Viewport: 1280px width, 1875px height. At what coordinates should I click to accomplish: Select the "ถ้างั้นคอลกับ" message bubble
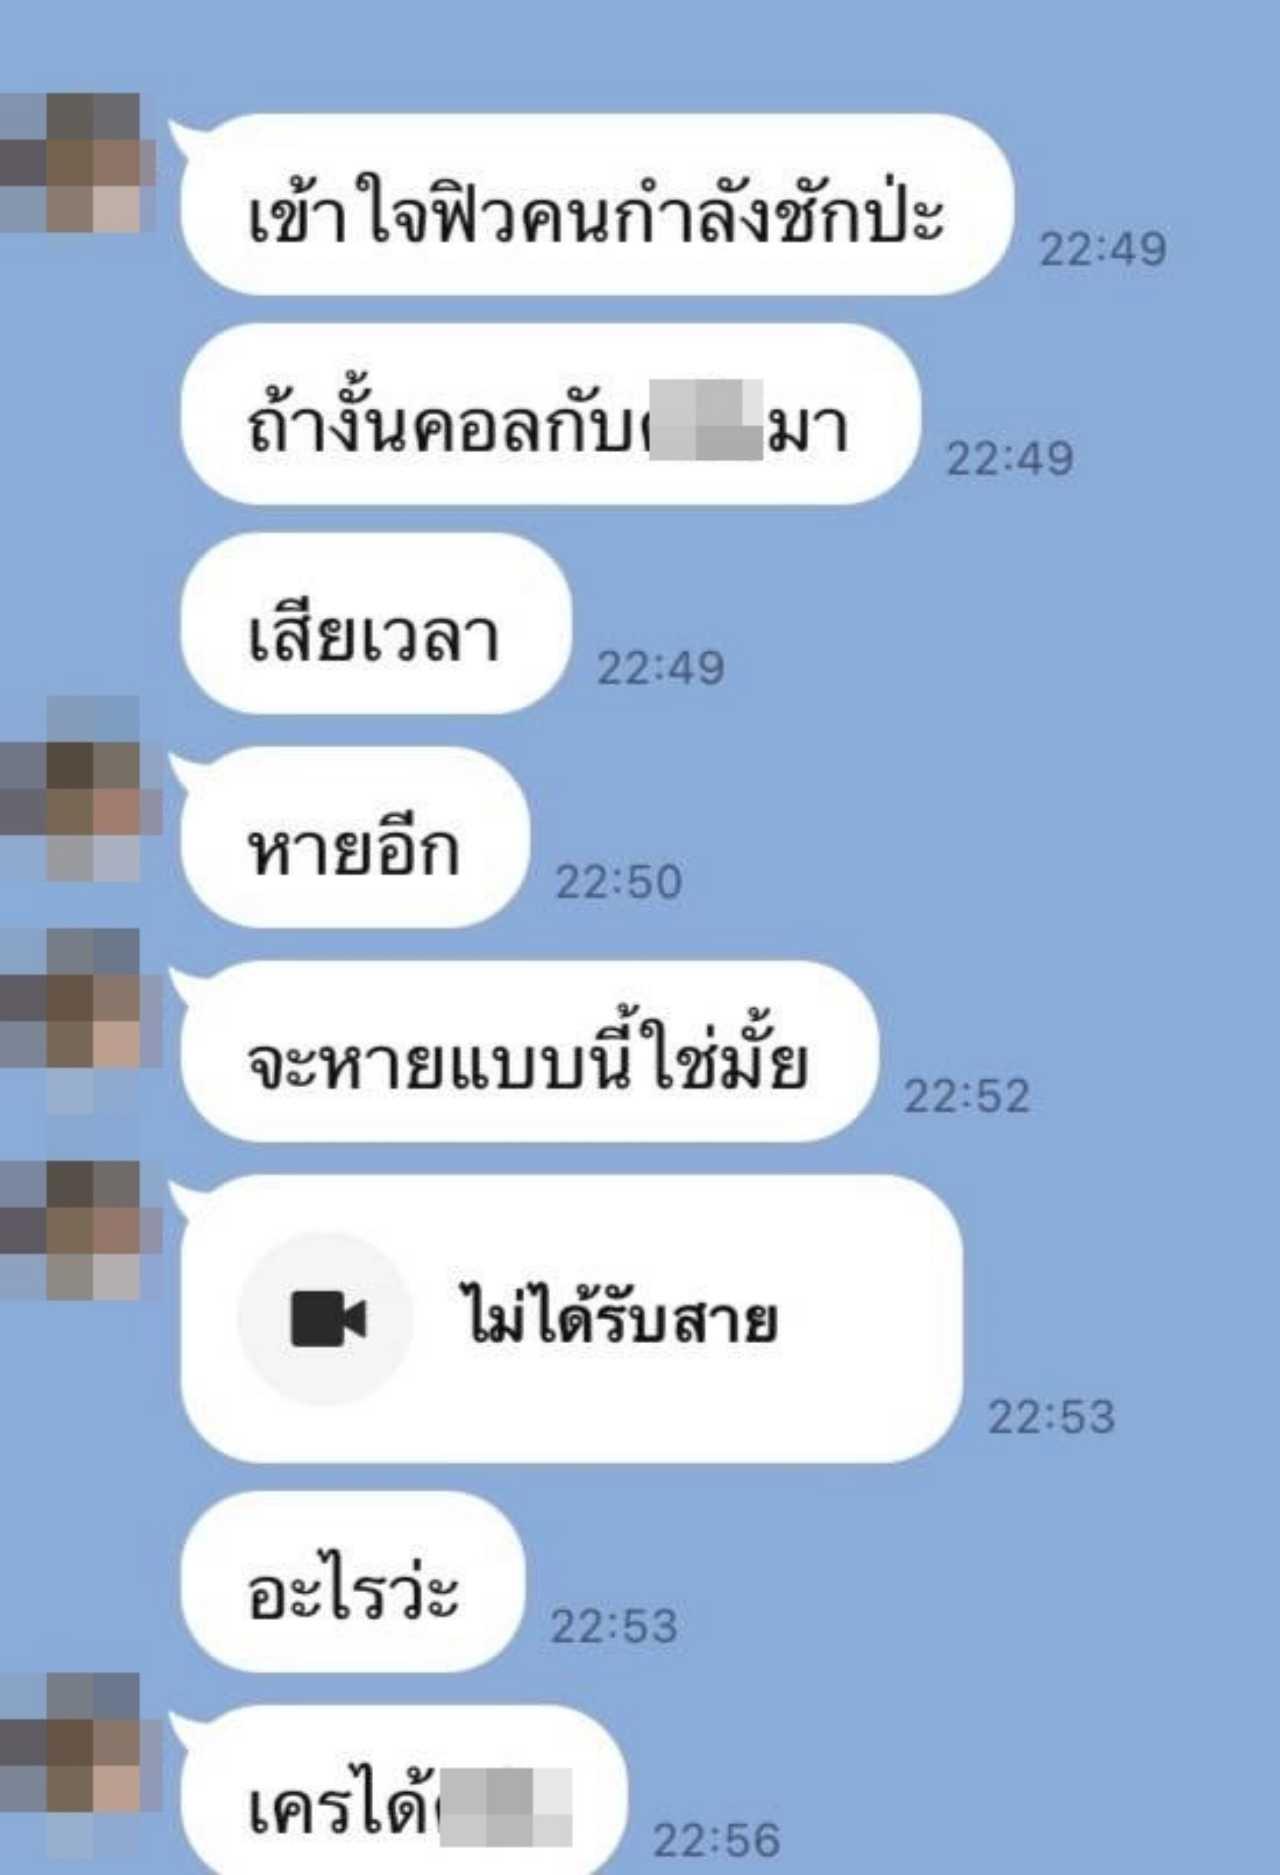pos(549,414)
